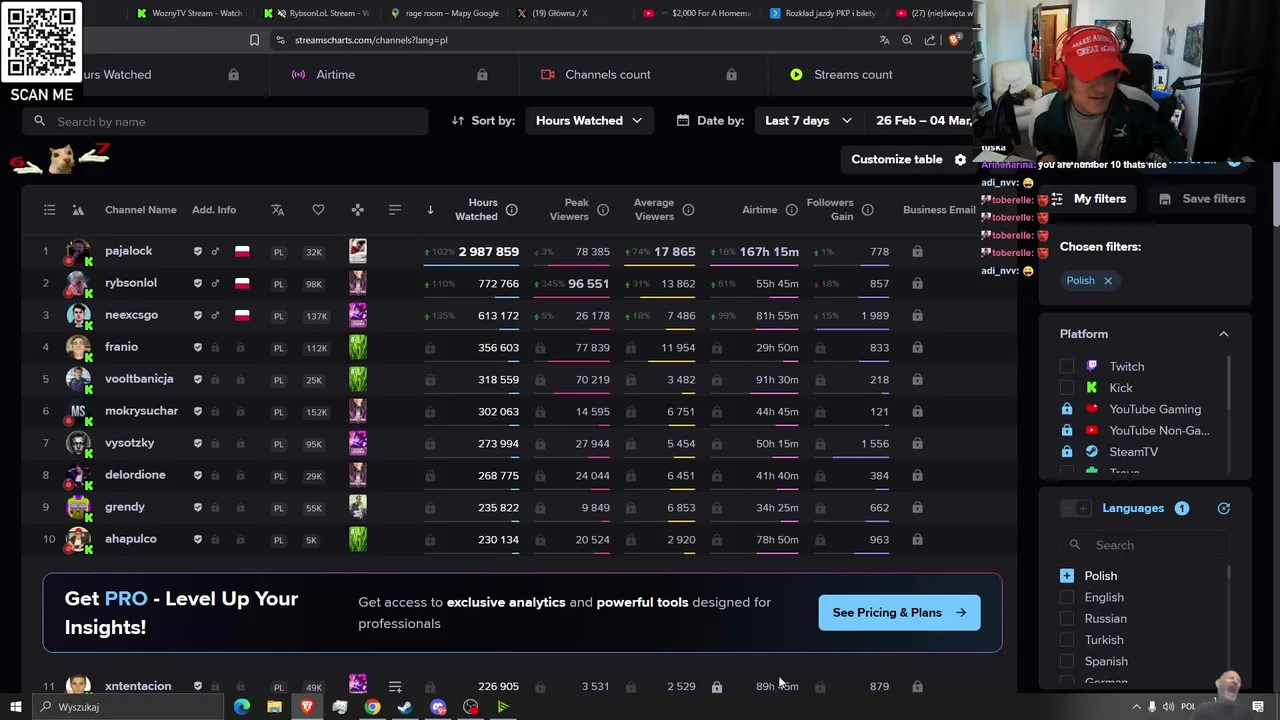Image resolution: width=1280 pixels, height=720 pixels.
Task: Click the gamepad category column header icon
Action: click(357, 210)
